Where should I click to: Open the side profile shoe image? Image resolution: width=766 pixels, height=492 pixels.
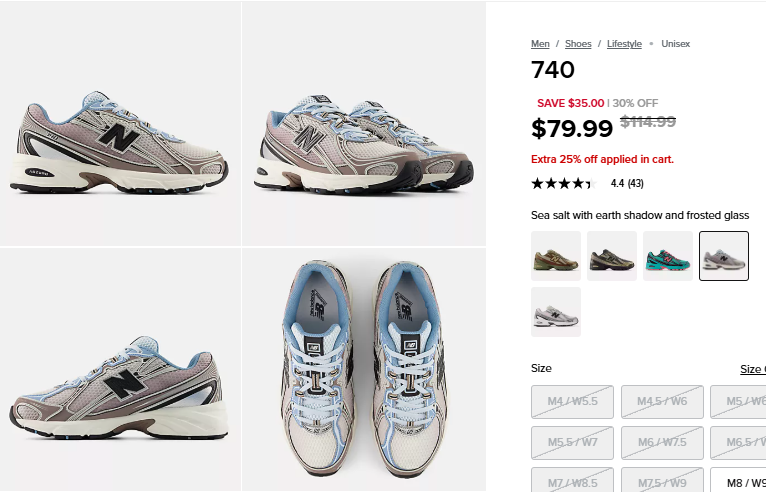(120, 124)
